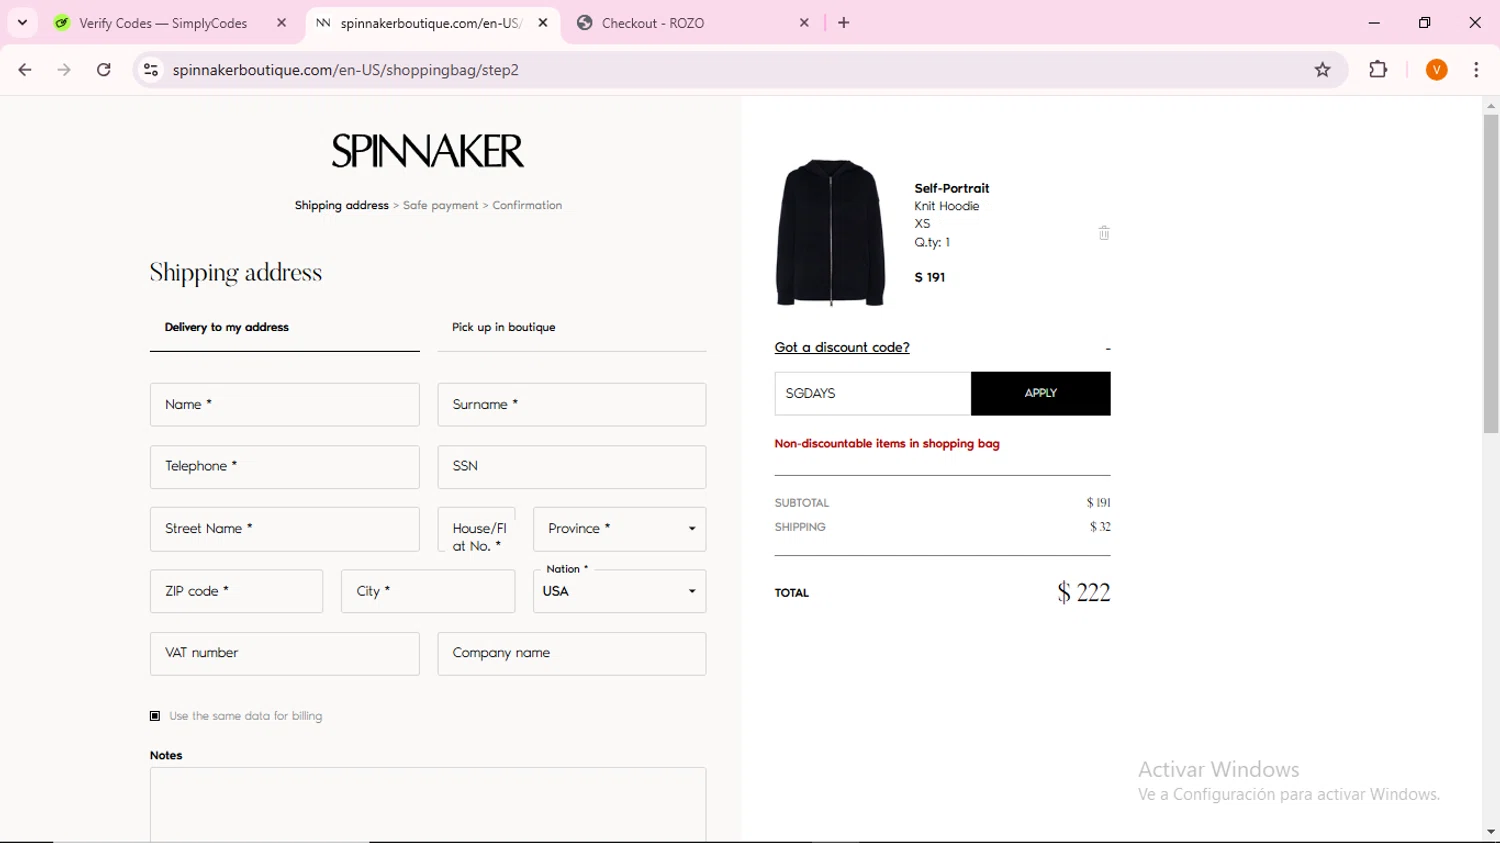Open a new browser tab
Screen dimensions: 1500x843
point(844,23)
